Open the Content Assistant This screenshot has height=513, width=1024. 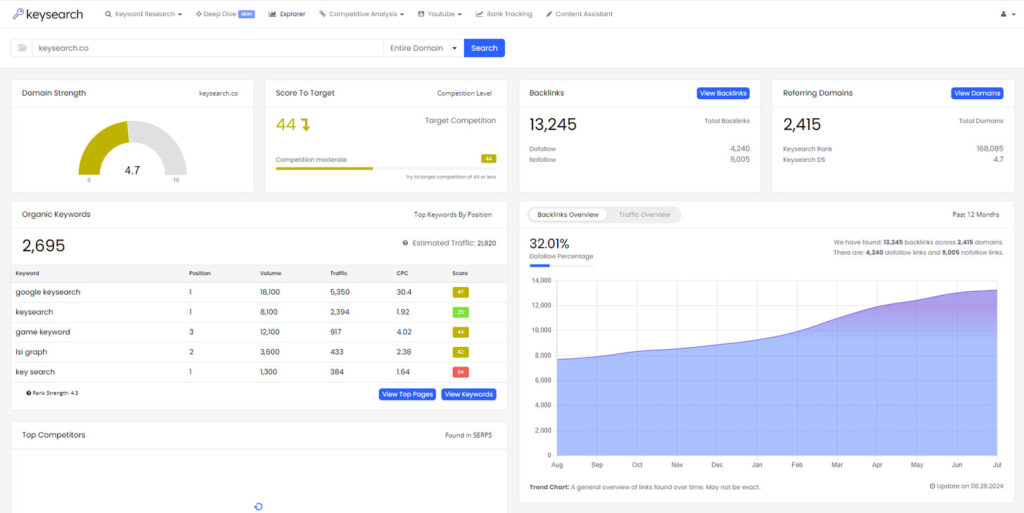pyautogui.click(x=579, y=14)
